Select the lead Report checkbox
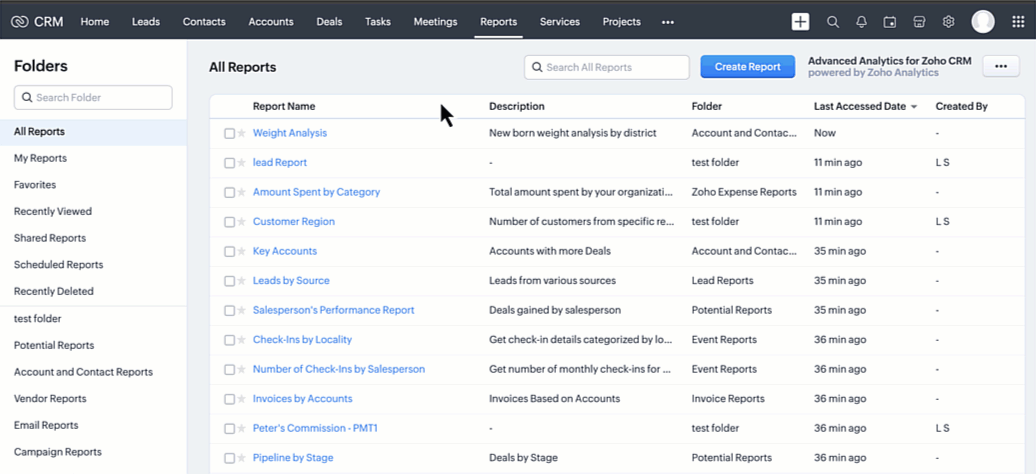This screenshot has width=1036, height=474. (229, 163)
